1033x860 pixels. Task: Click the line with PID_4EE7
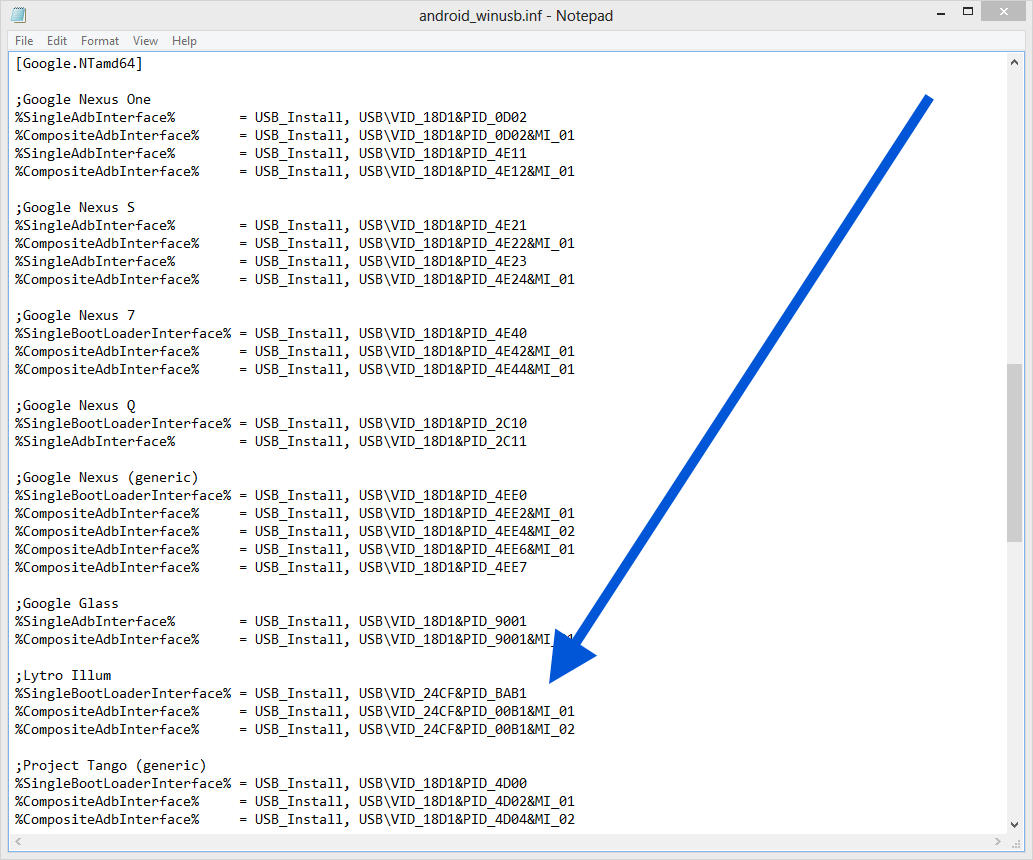[271, 567]
